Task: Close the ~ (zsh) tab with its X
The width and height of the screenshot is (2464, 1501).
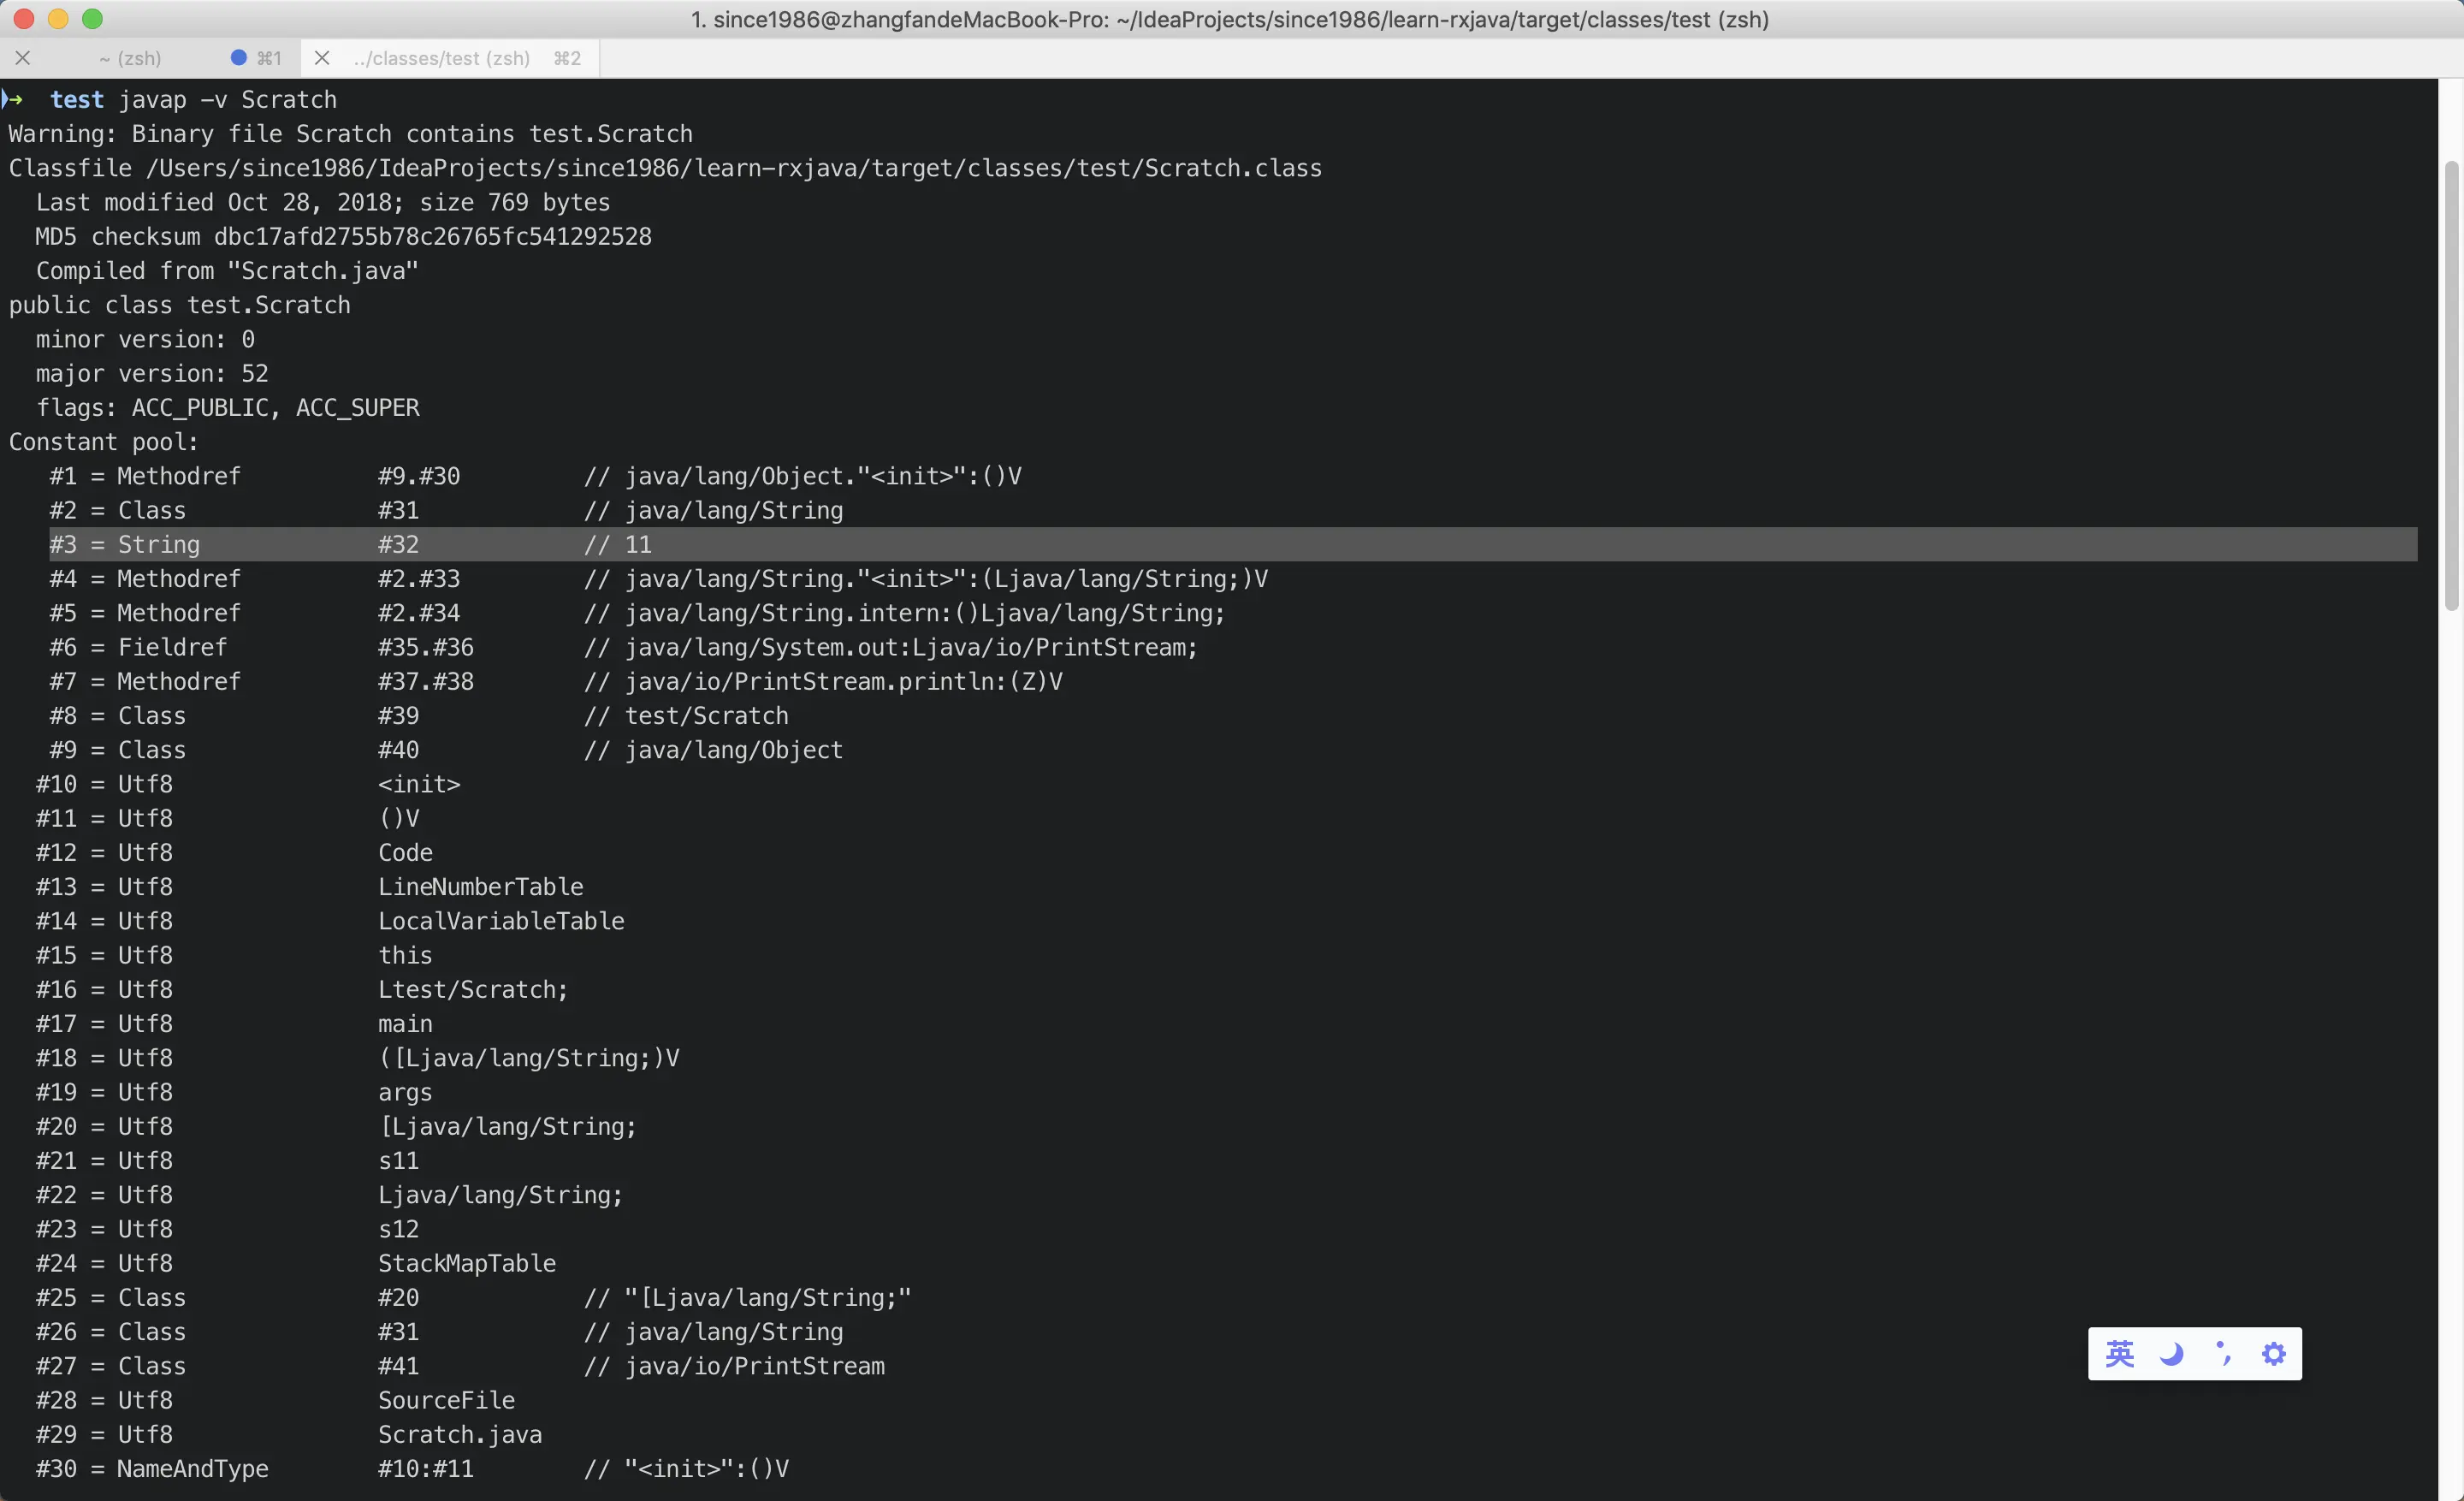Action: (23, 58)
